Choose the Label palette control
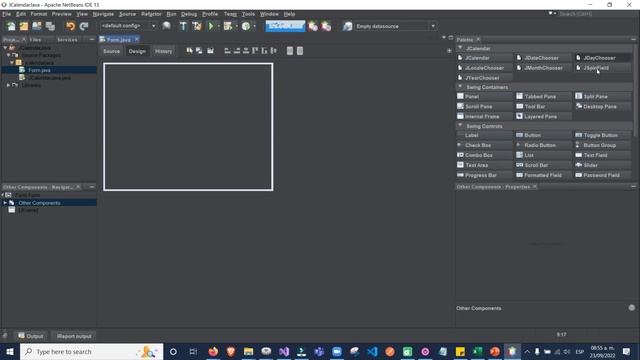Screen dimensions: 640x360 [x=484, y=135]
